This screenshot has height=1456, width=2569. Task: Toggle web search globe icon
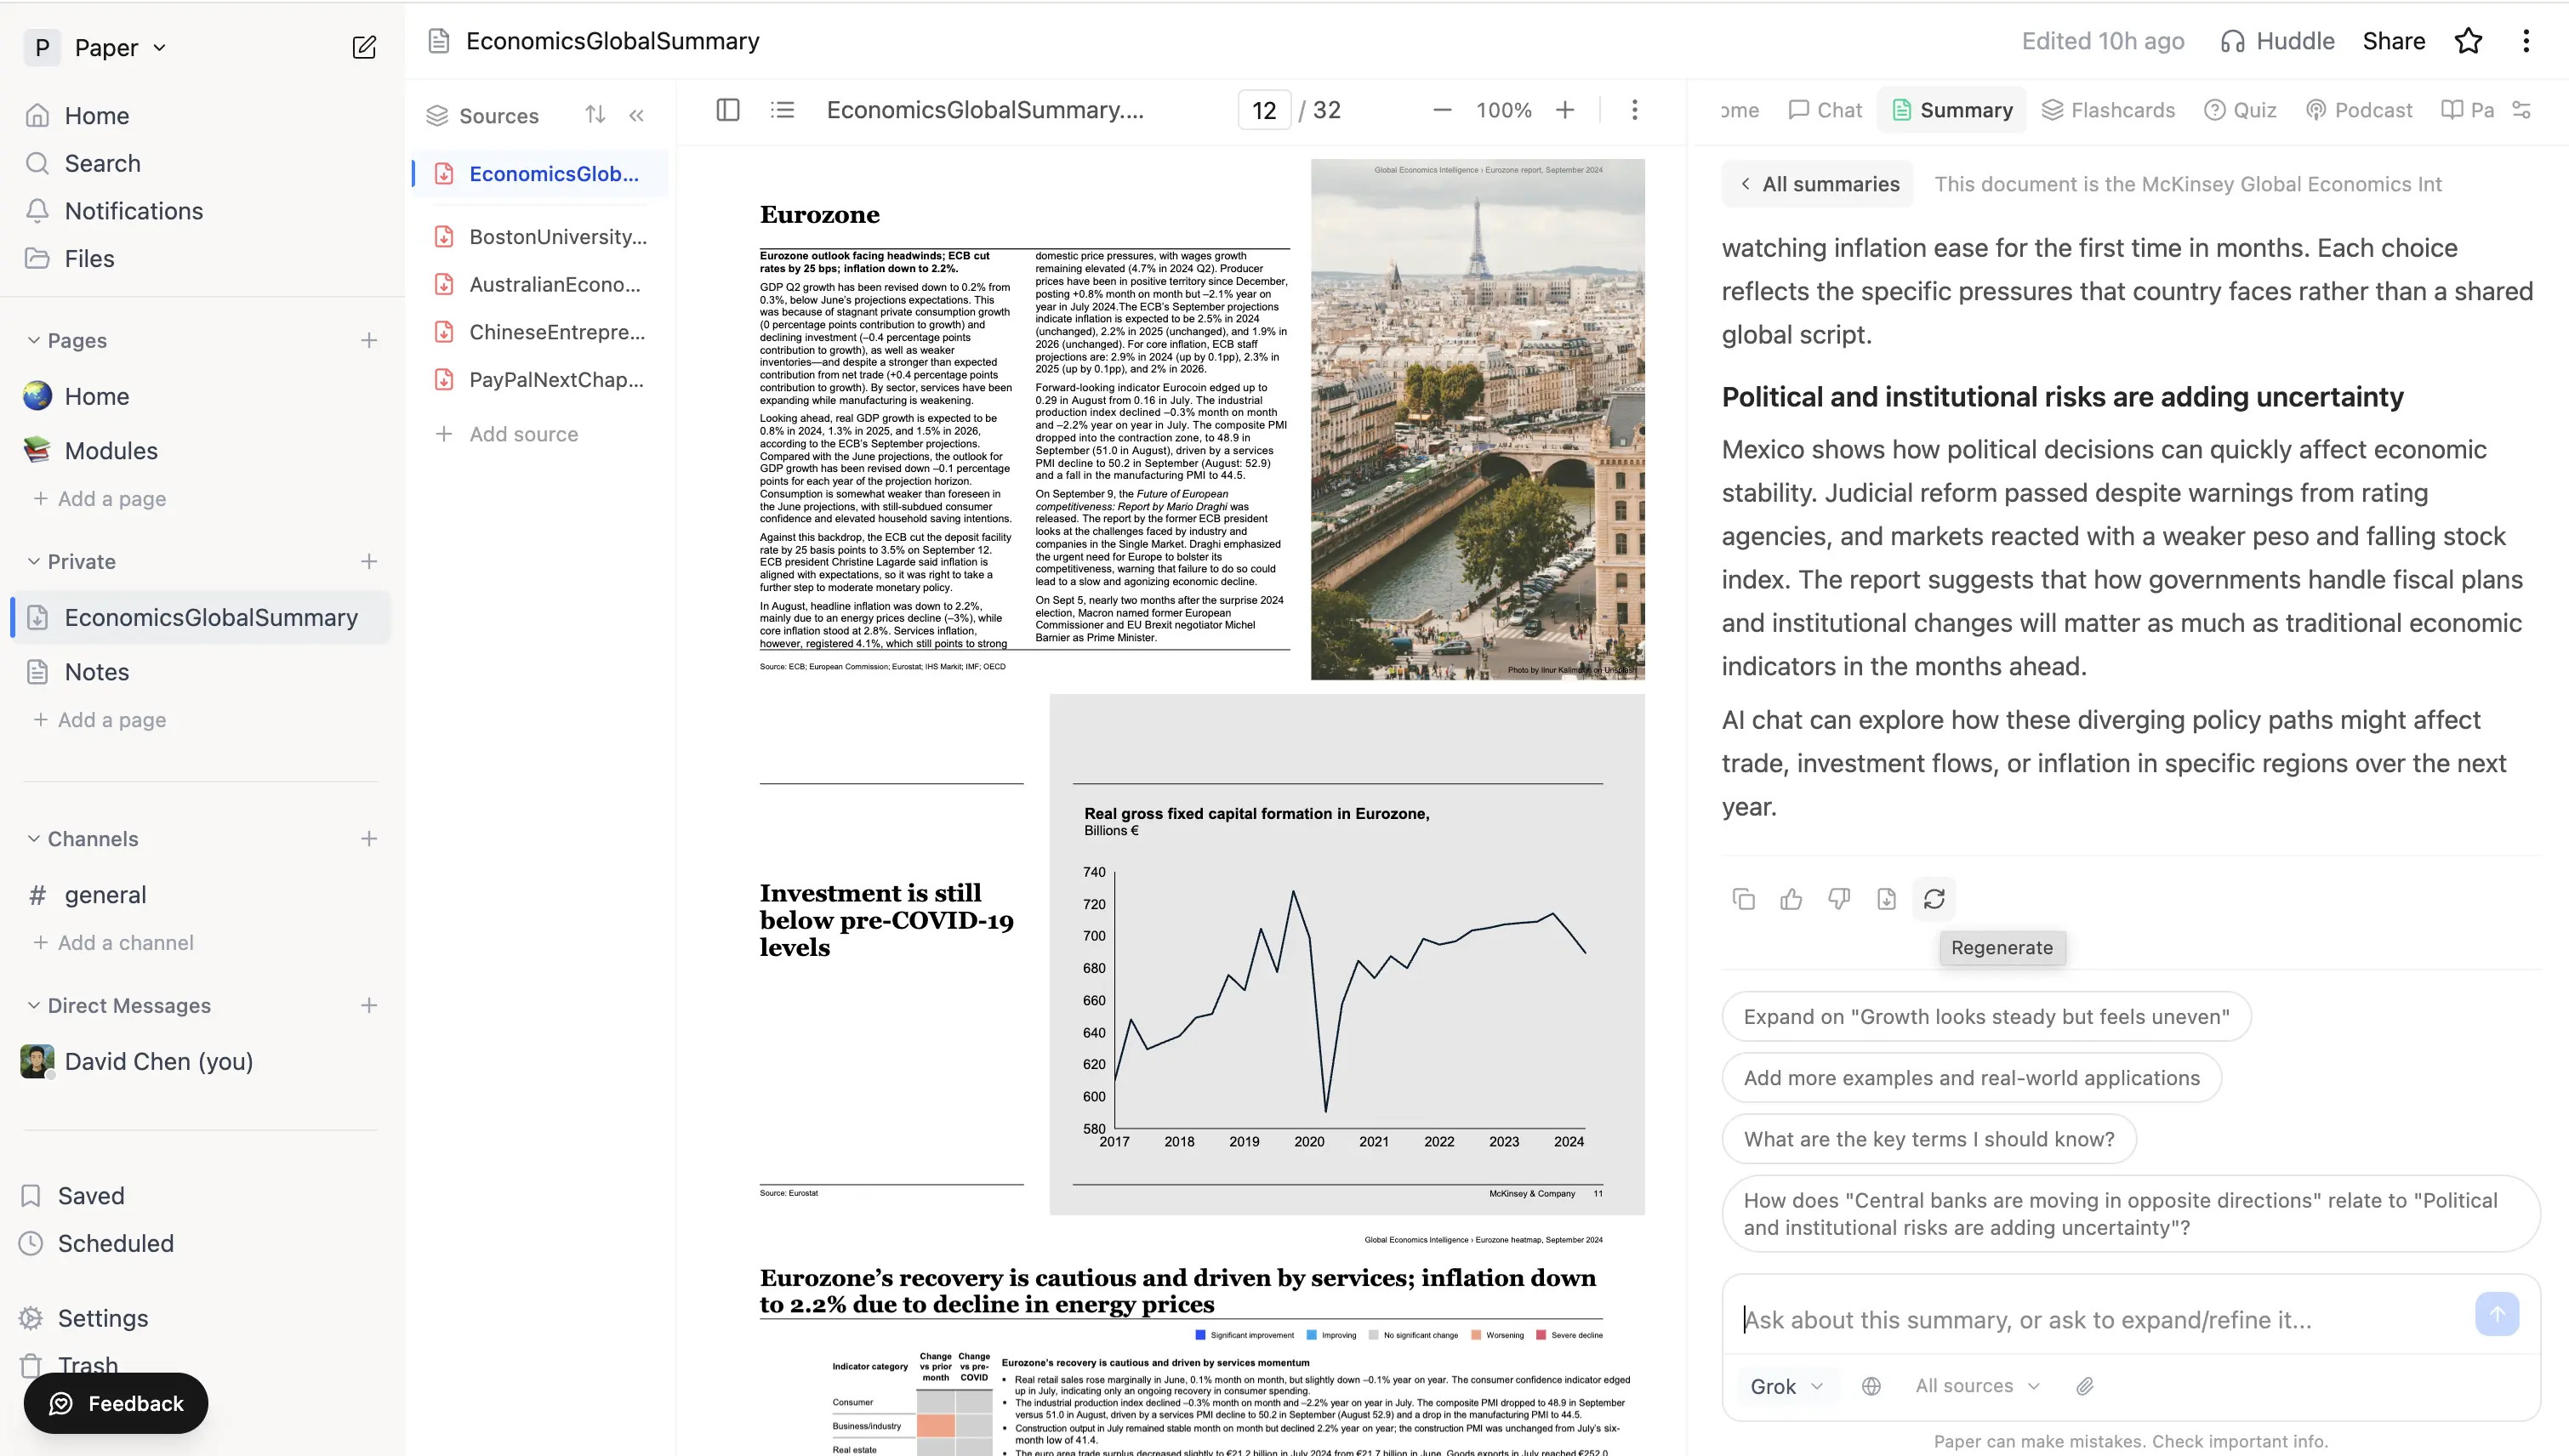point(1871,1386)
